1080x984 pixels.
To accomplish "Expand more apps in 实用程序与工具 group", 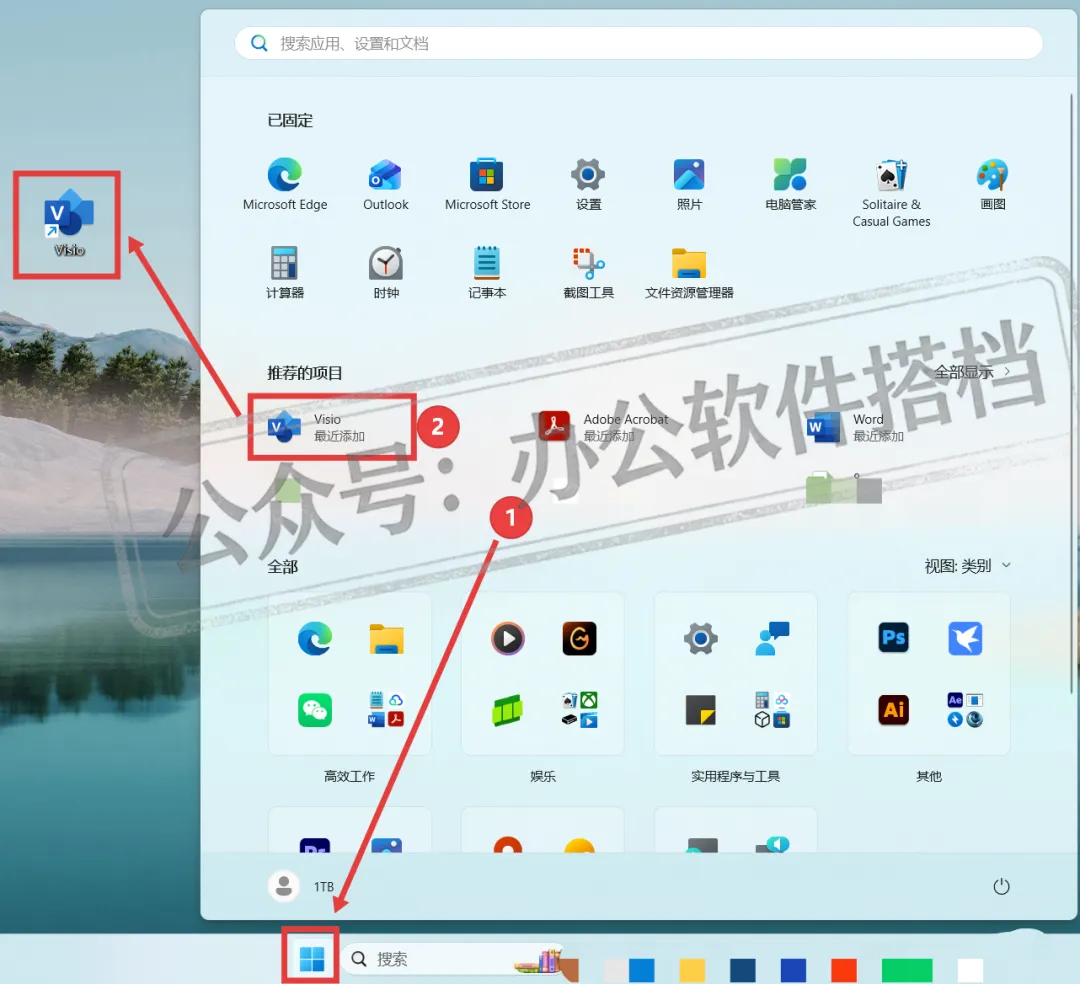I will (x=772, y=710).
